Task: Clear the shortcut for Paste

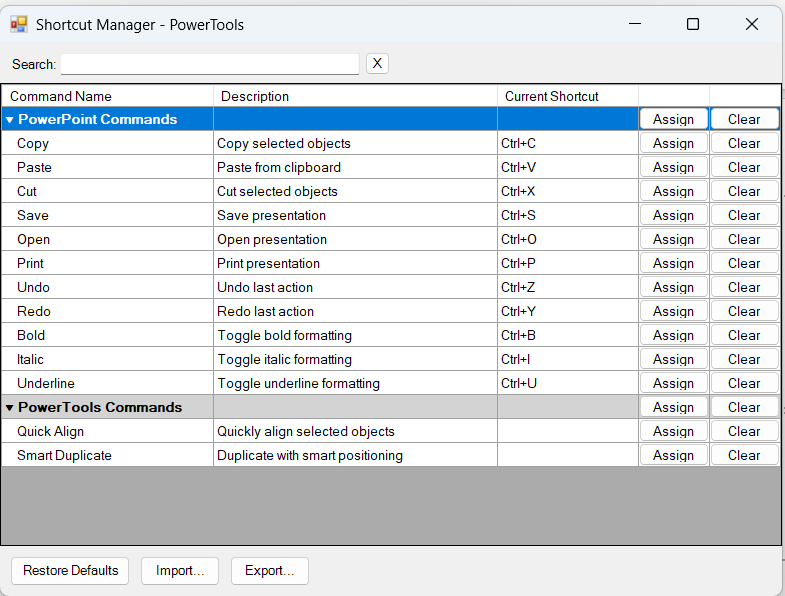Action: pyautogui.click(x=744, y=167)
